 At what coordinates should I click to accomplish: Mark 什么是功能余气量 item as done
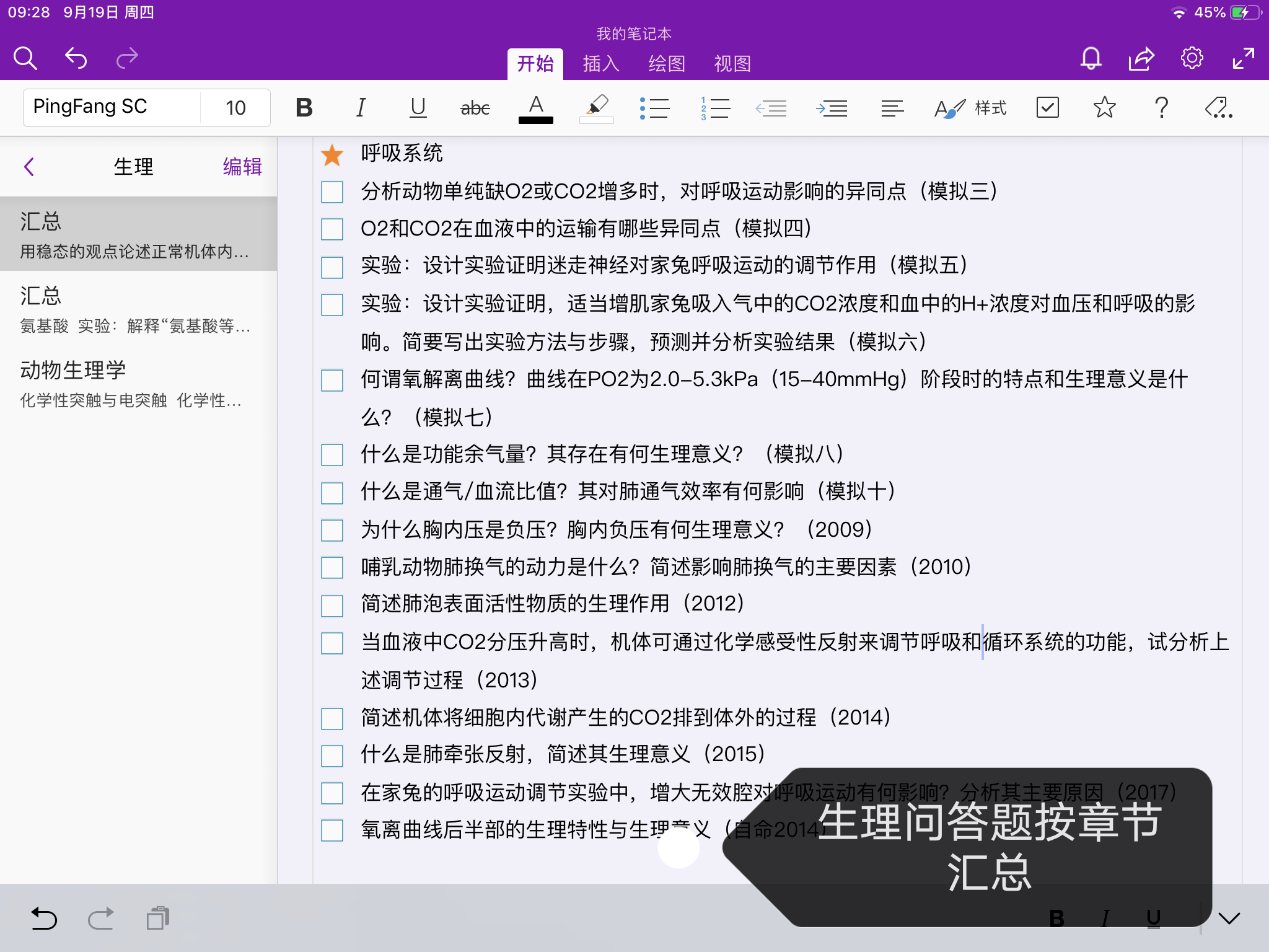tap(332, 455)
